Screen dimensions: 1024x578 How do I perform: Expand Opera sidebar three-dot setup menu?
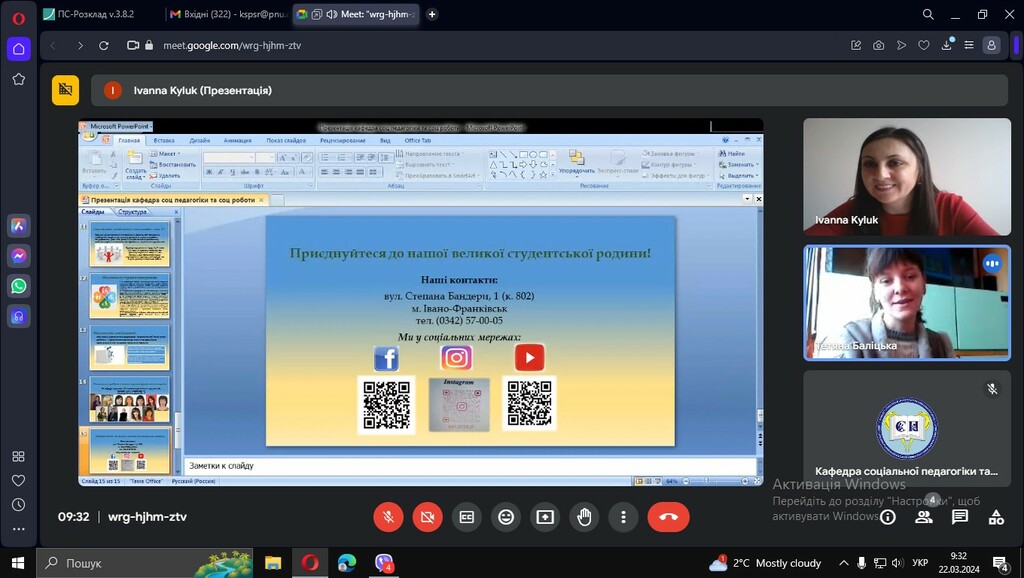click(18, 529)
